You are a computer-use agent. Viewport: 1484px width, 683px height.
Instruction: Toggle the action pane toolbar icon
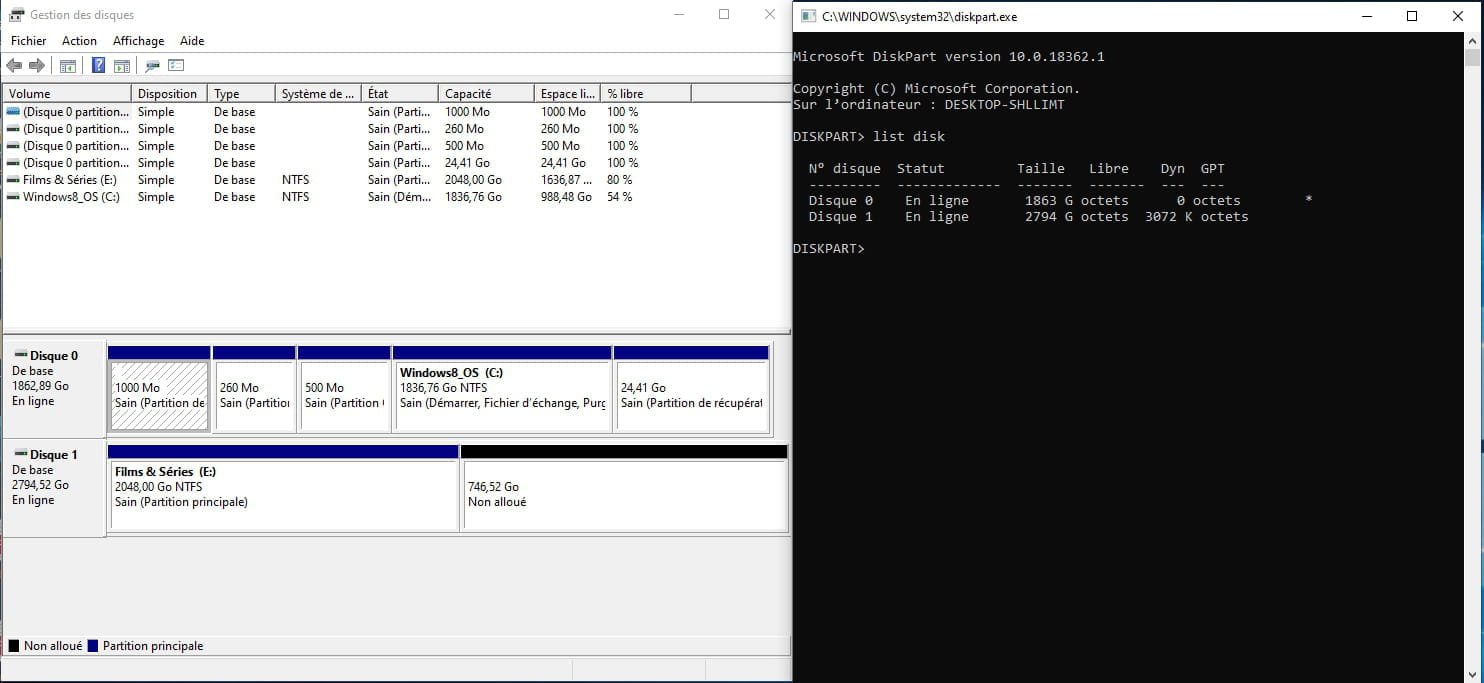pos(122,66)
